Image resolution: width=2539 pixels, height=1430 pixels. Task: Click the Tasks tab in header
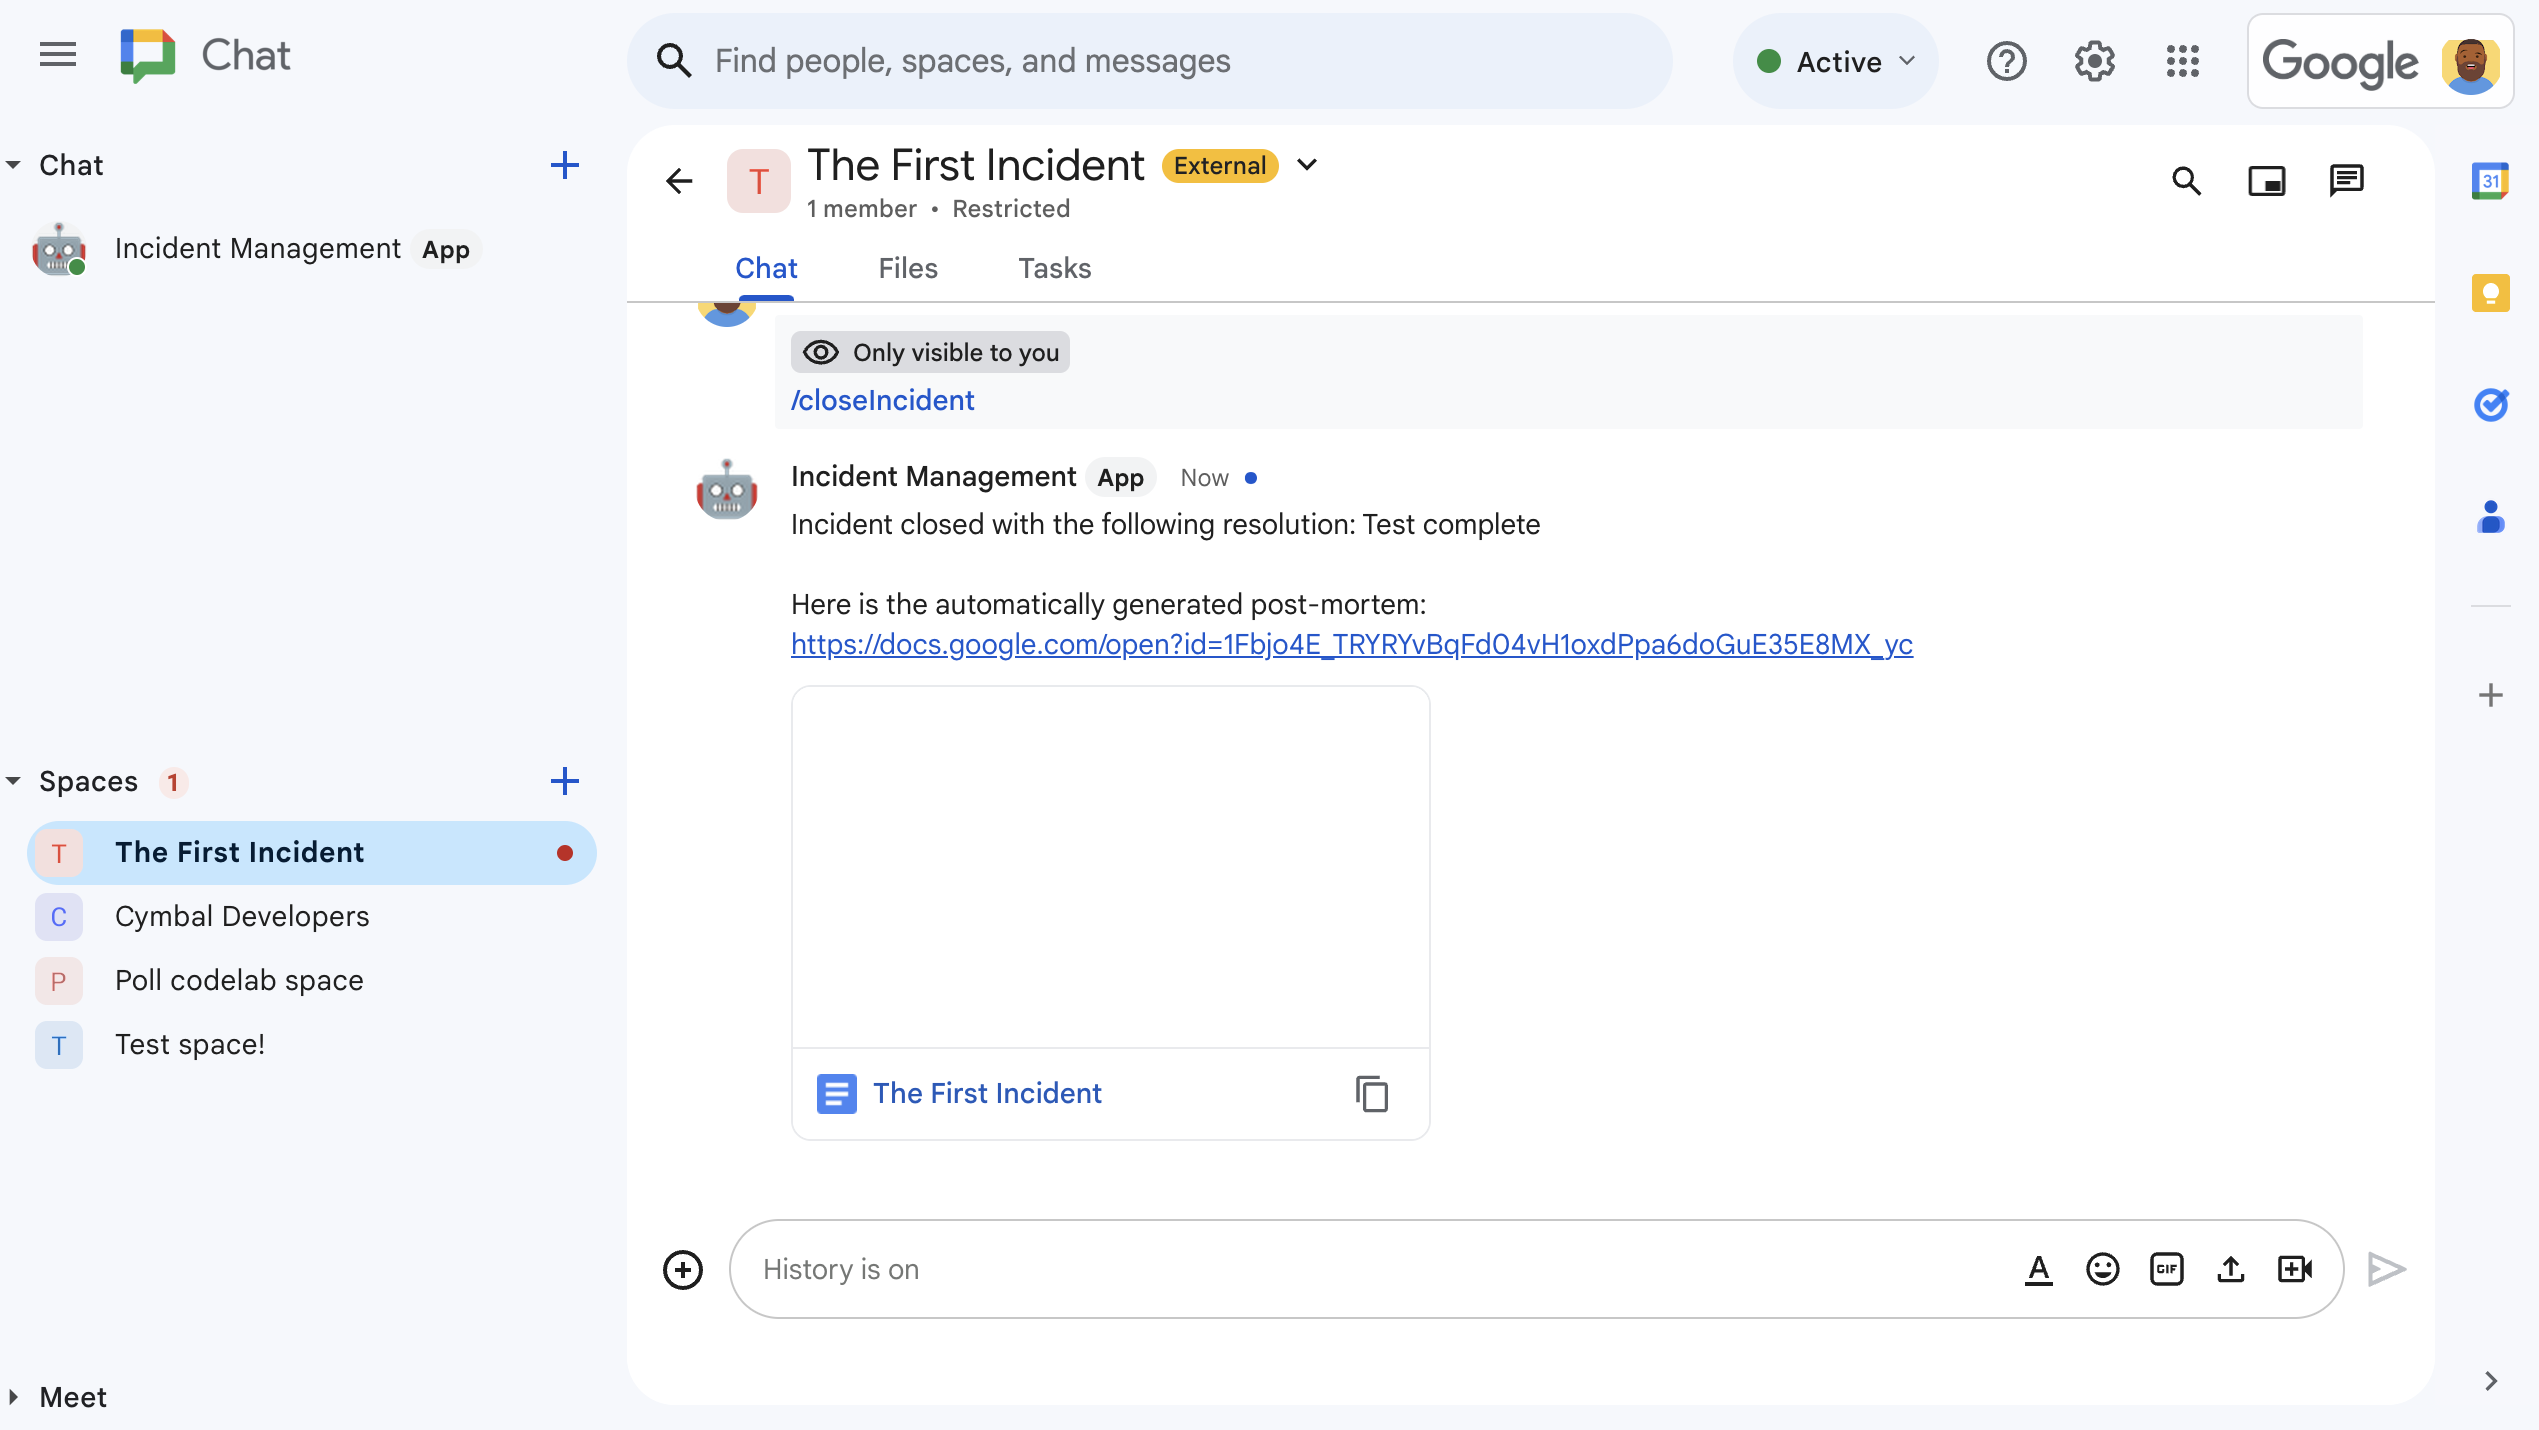pyautogui.click(x=1055, y=267)
